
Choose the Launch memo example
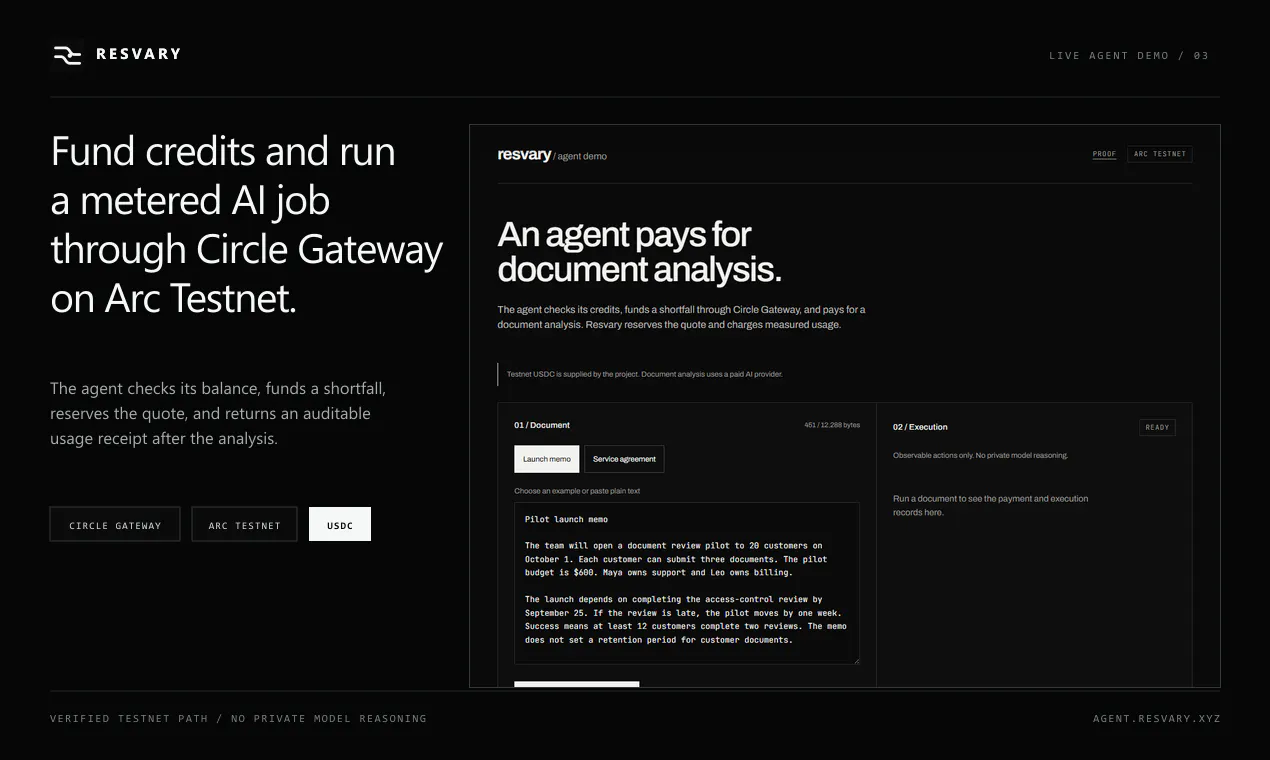point(547,459)
